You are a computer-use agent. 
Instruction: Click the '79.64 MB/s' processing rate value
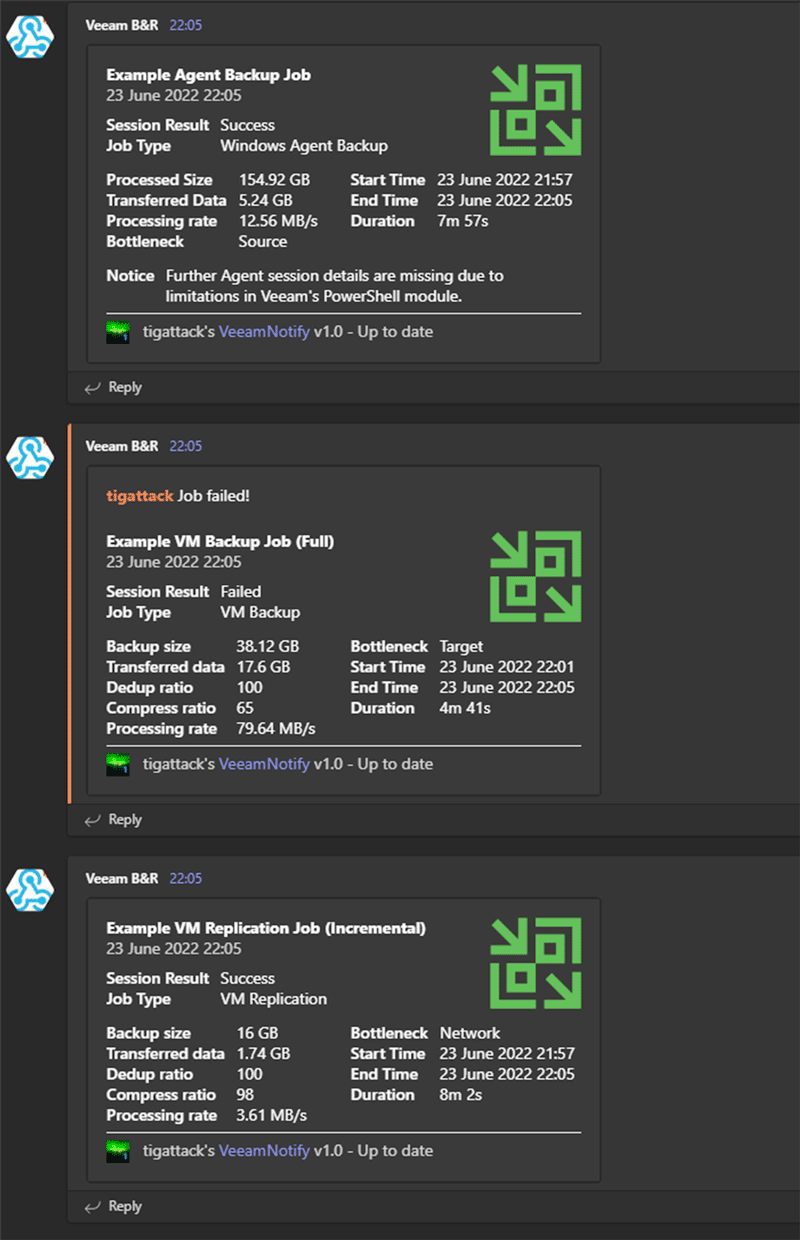pos(277,729)
